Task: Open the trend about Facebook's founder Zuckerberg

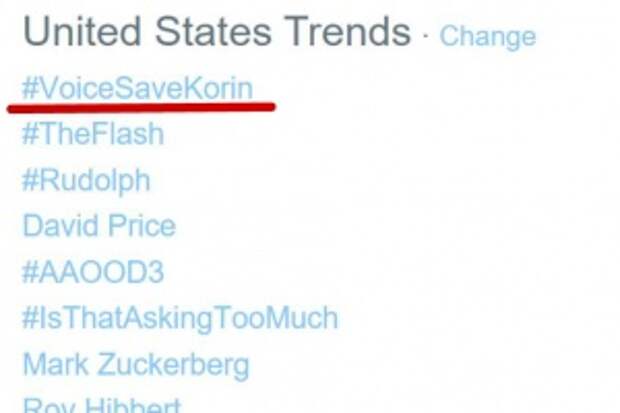Action: pos(136,365)
